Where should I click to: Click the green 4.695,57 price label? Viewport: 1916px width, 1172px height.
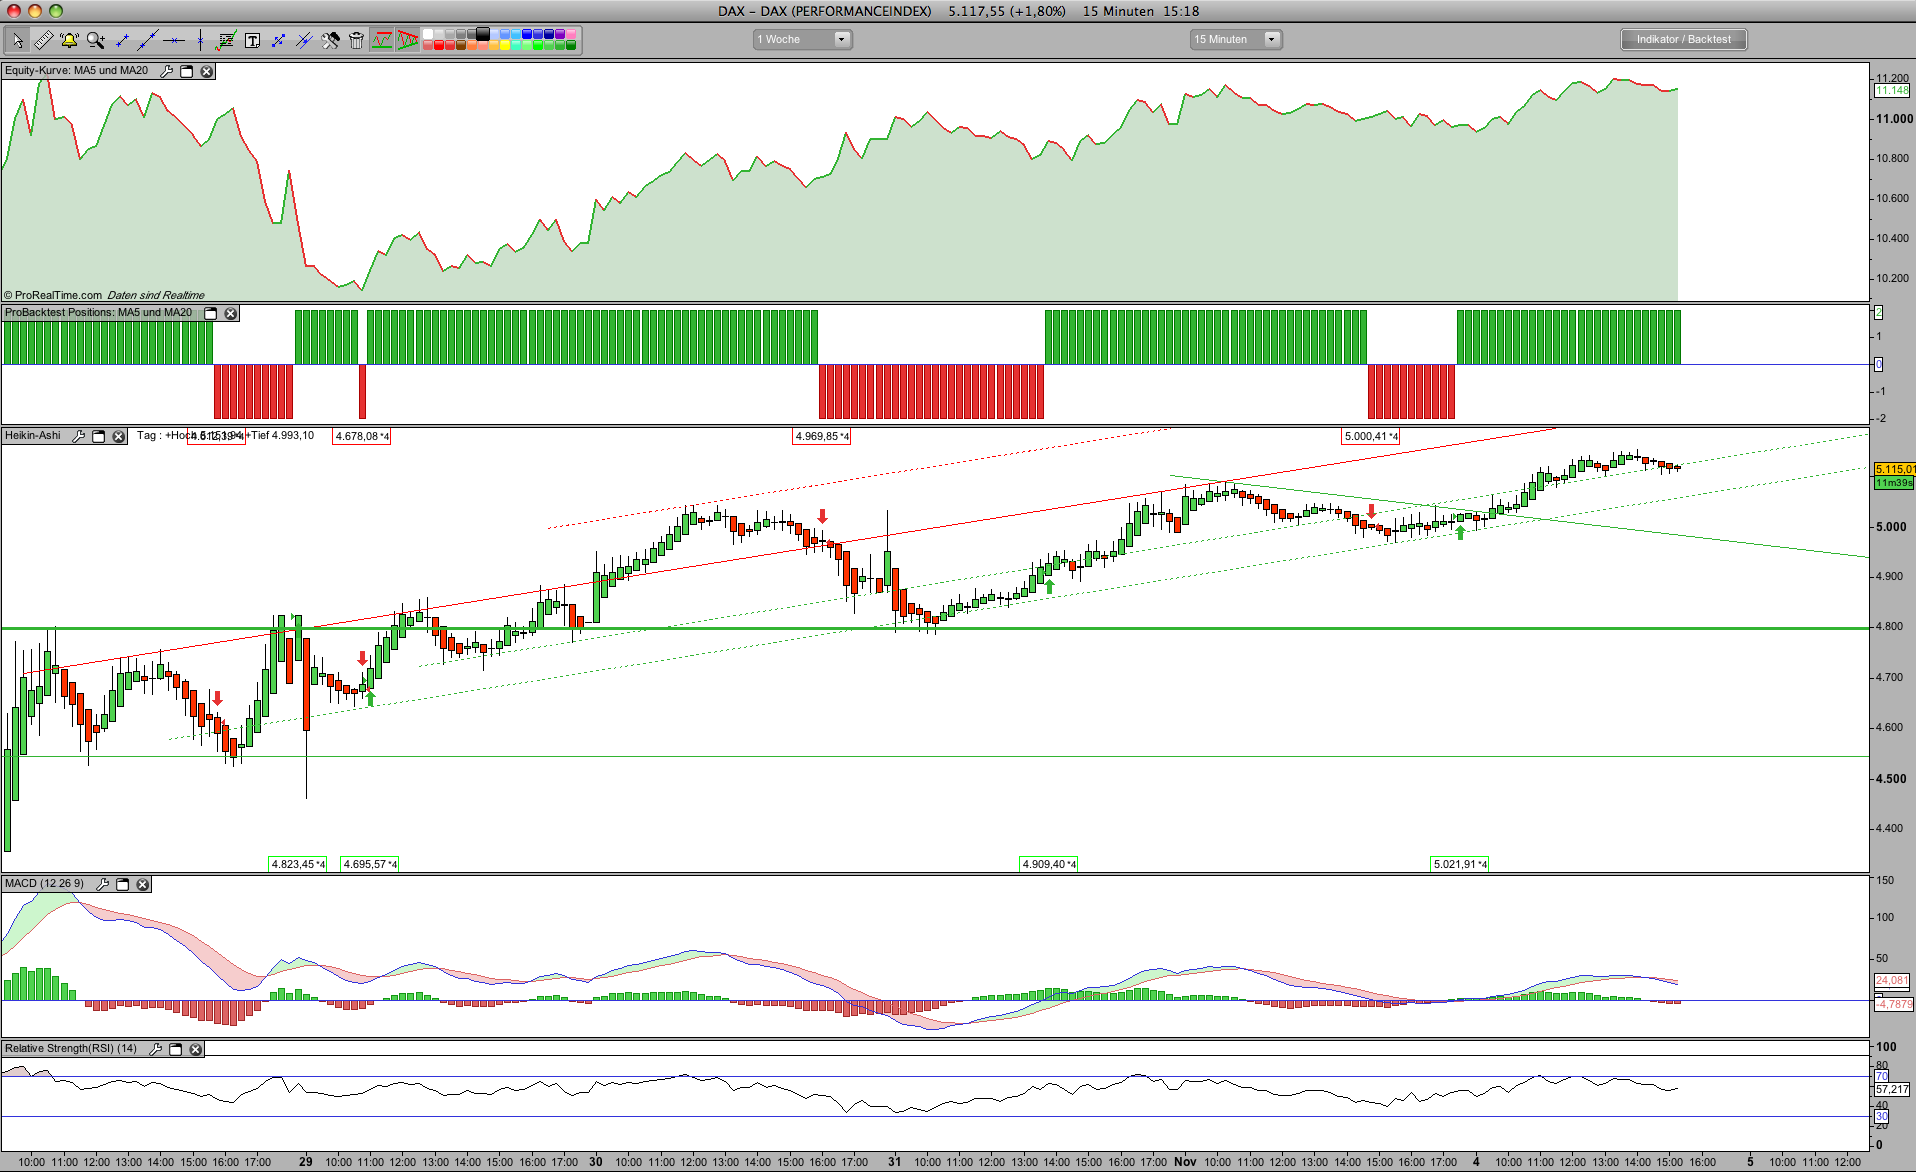click(370, 864)
